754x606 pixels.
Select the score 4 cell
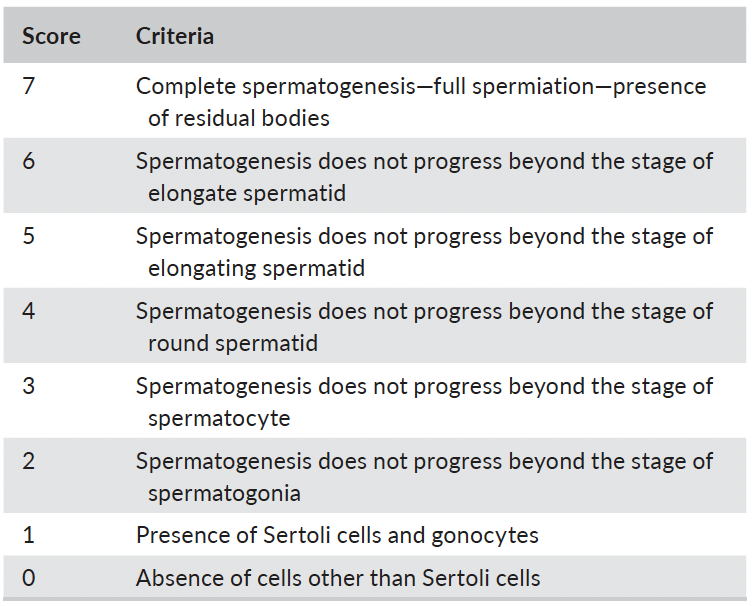pyautogui.click(x=28, y=311)
